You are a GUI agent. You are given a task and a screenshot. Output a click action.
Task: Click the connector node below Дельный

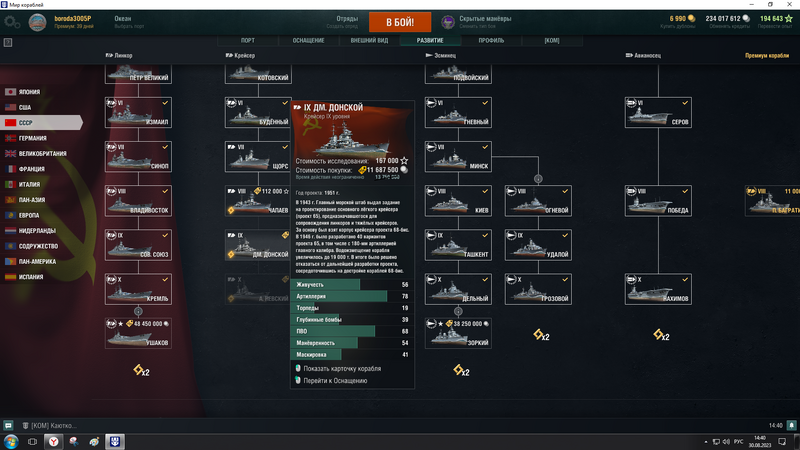[458, 311]
